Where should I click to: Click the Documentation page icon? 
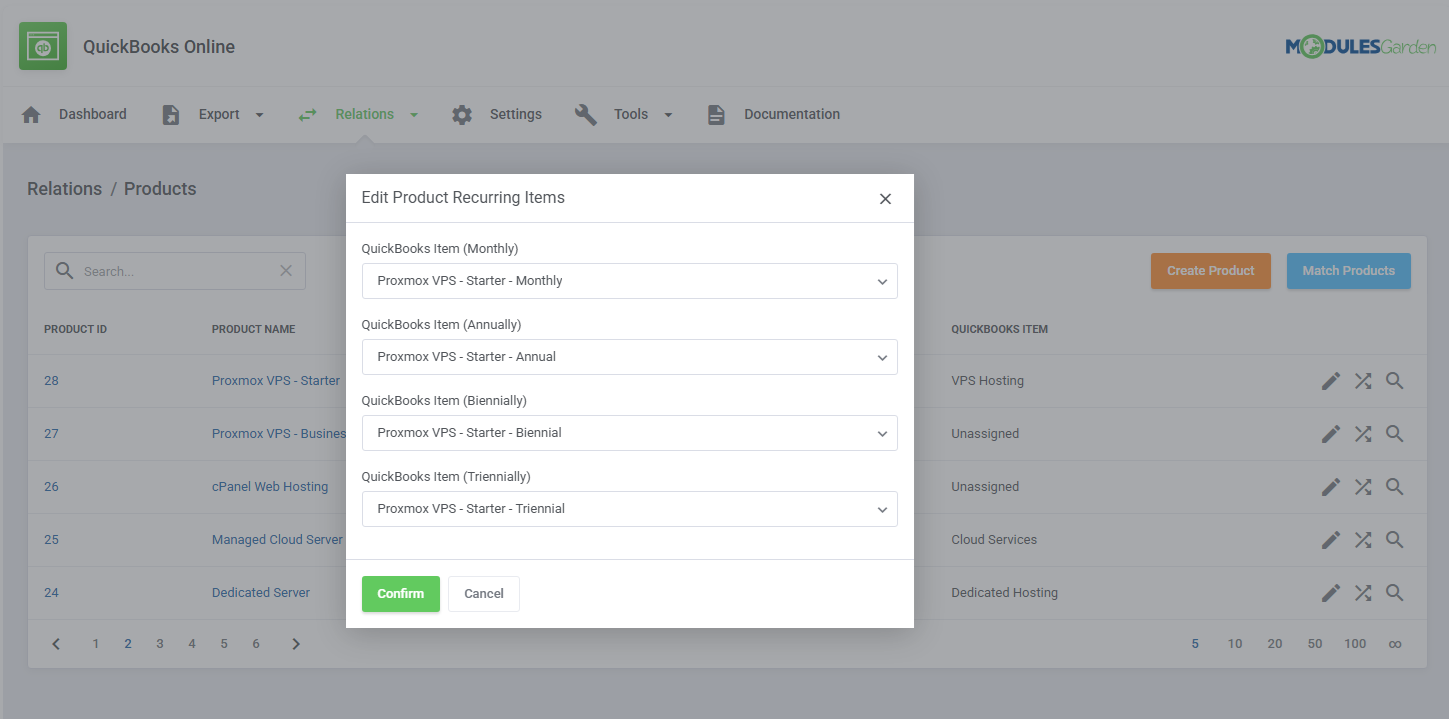point(716,114)
